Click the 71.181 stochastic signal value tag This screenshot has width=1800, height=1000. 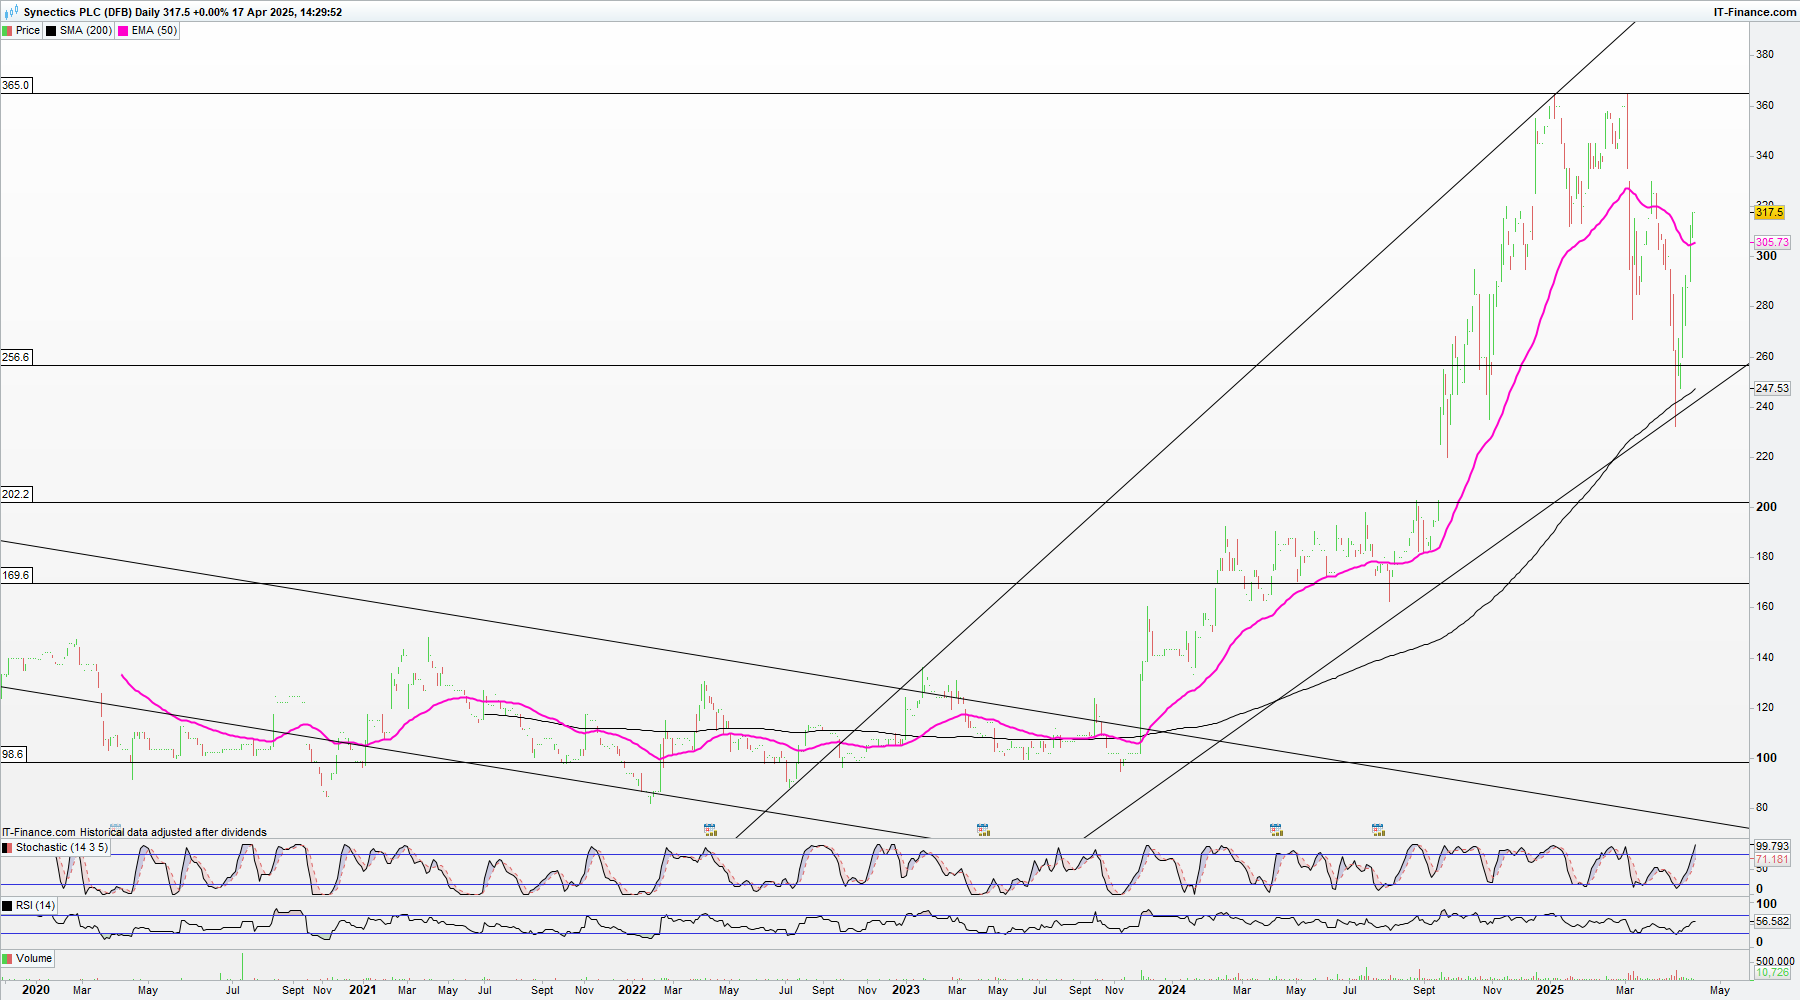click(x=1772, y=860)
